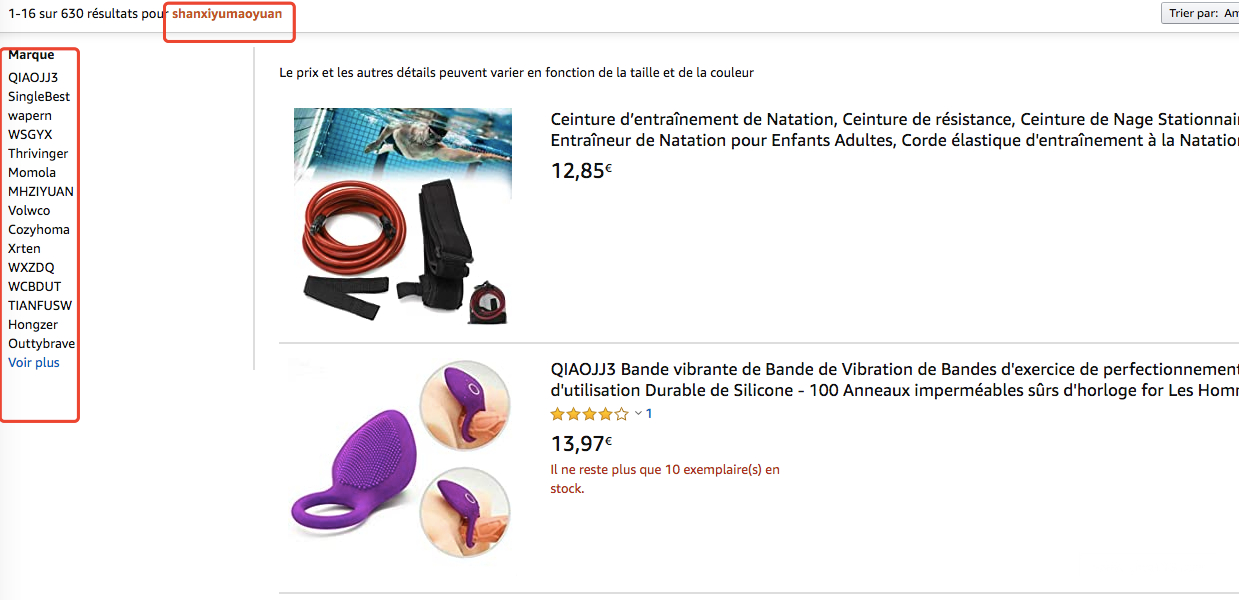Expand the rating popover arrow beside stars

point(638,414)
